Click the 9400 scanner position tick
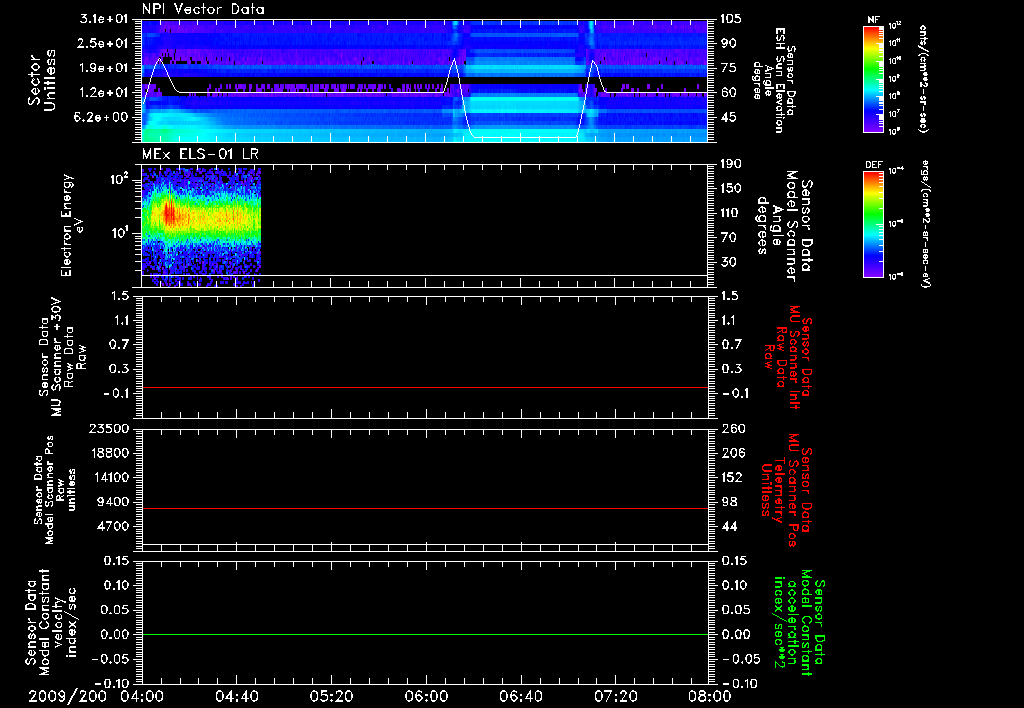This screenshot has height=708, width=1024. pyautogui.click(x=113, y=502)
